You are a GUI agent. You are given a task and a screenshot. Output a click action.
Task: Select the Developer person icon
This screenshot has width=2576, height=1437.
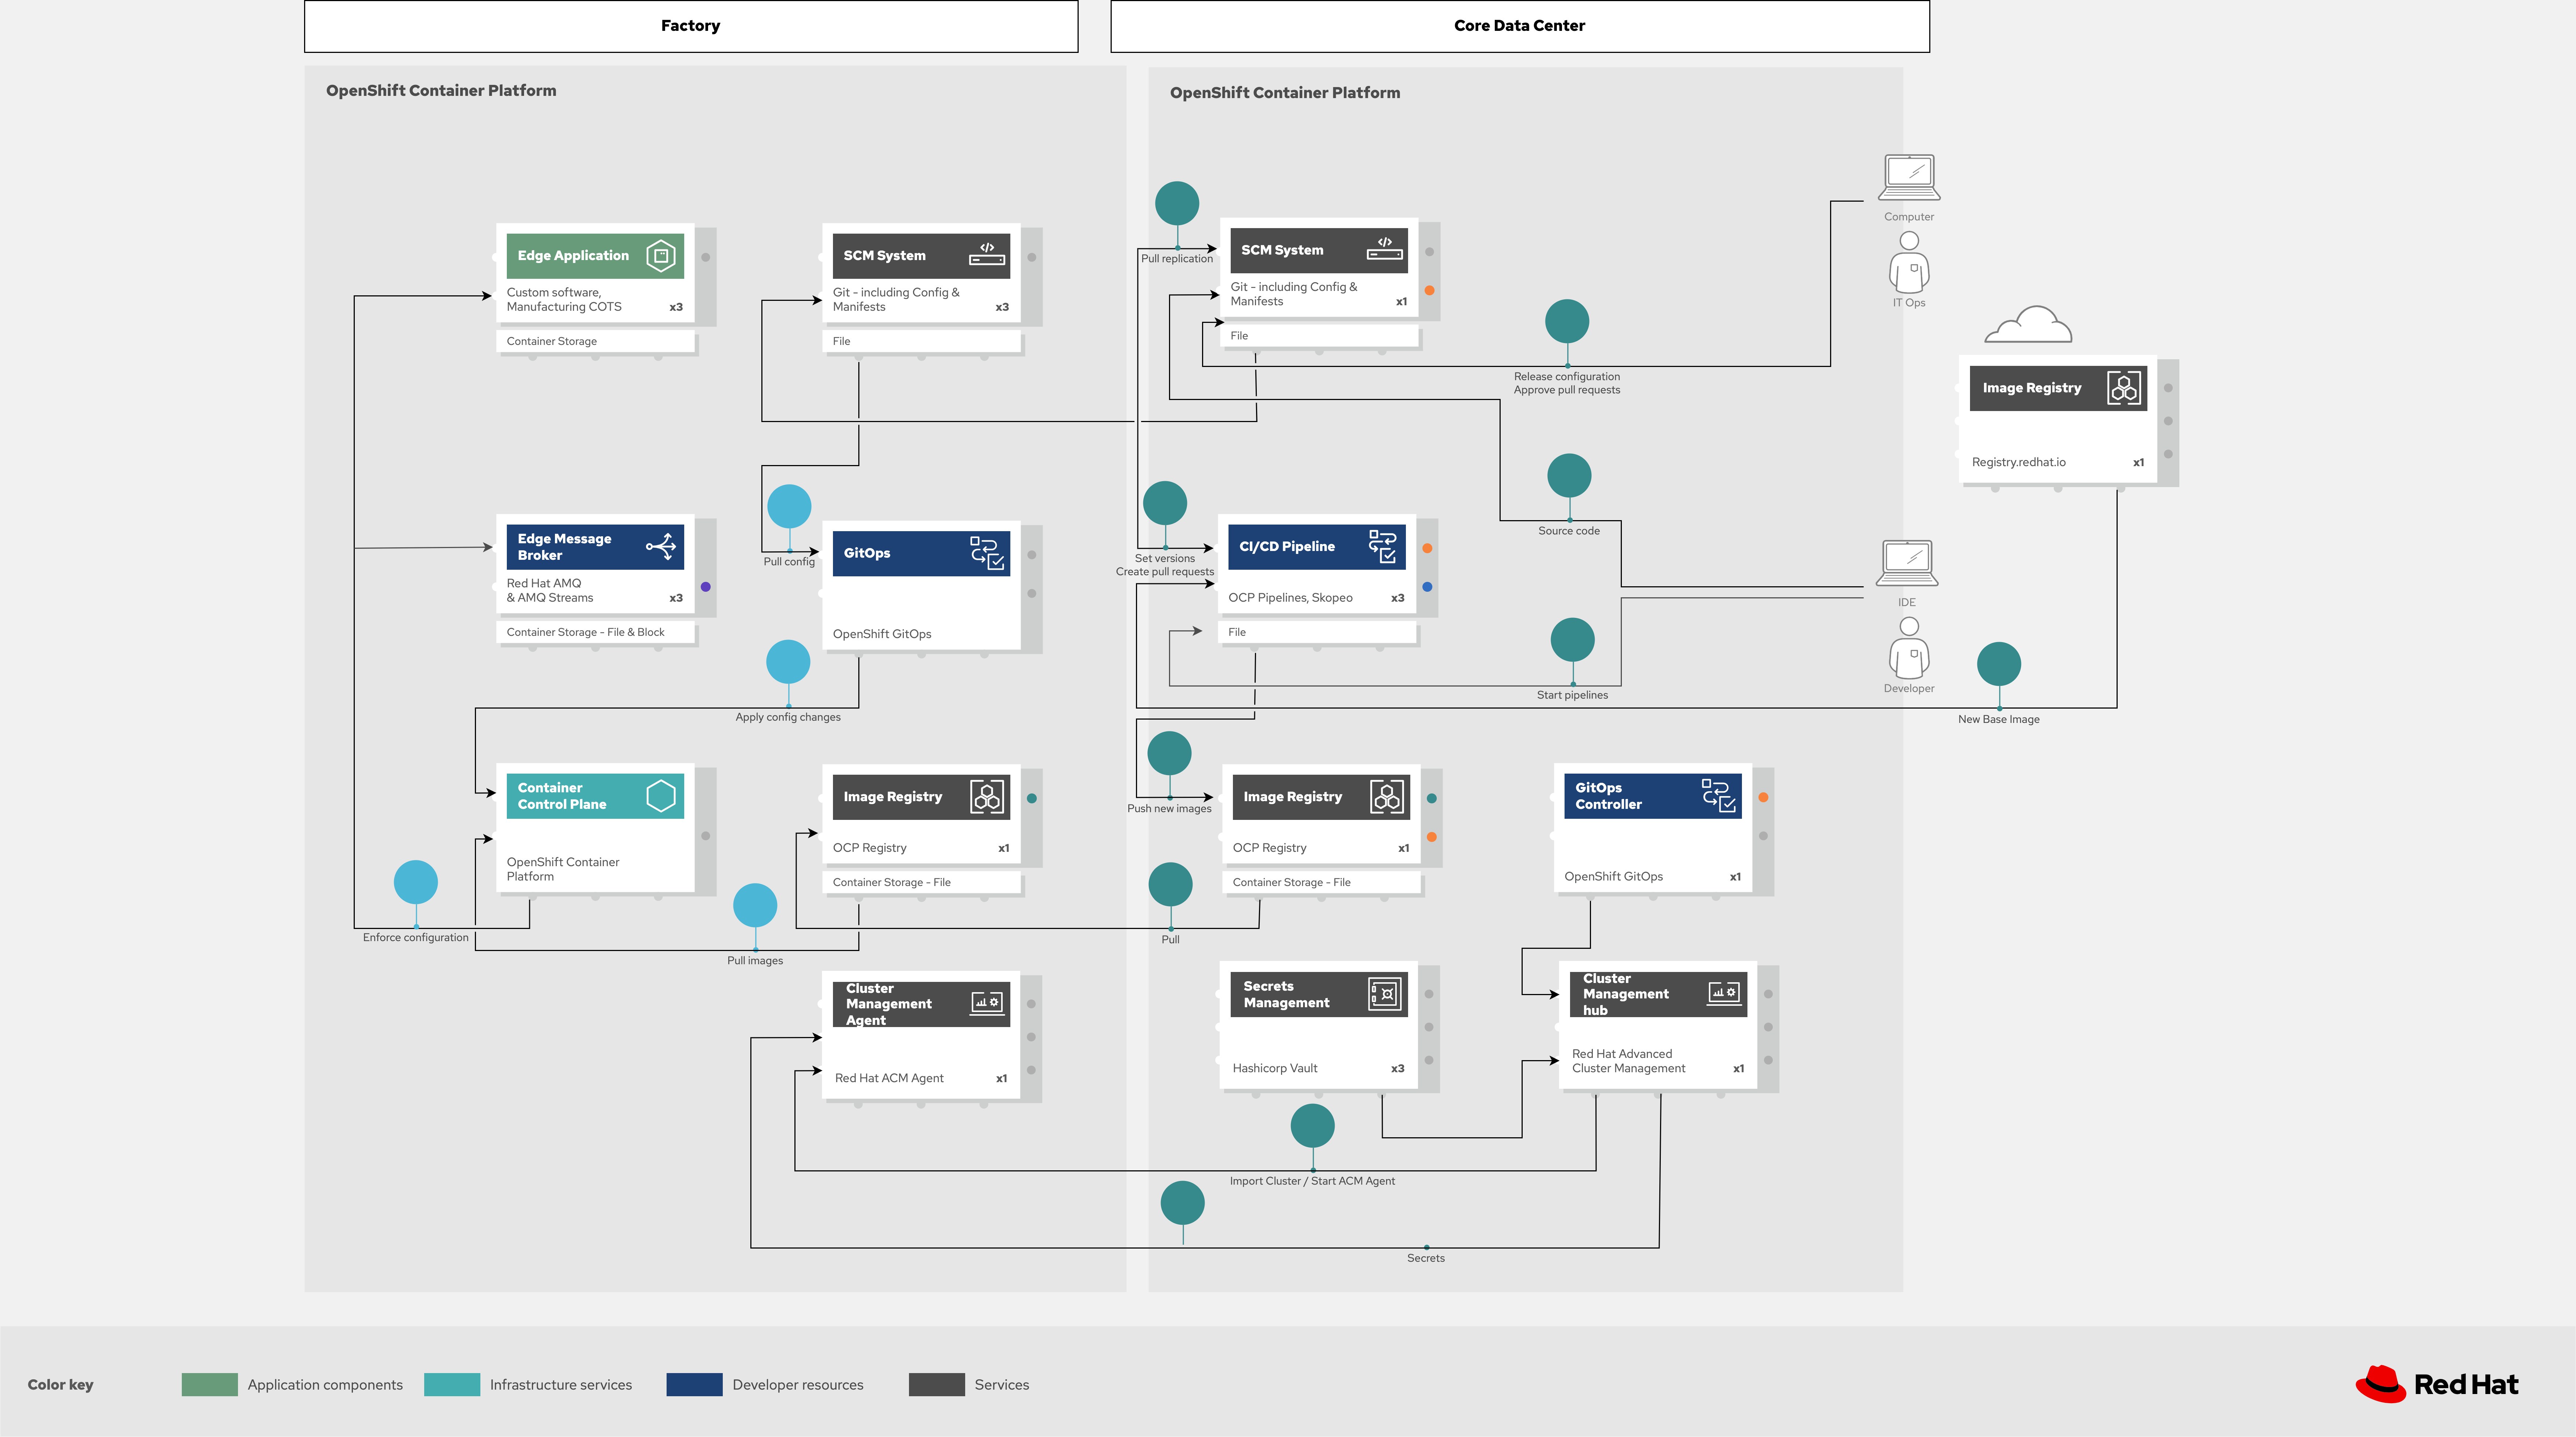point(1909,648)
